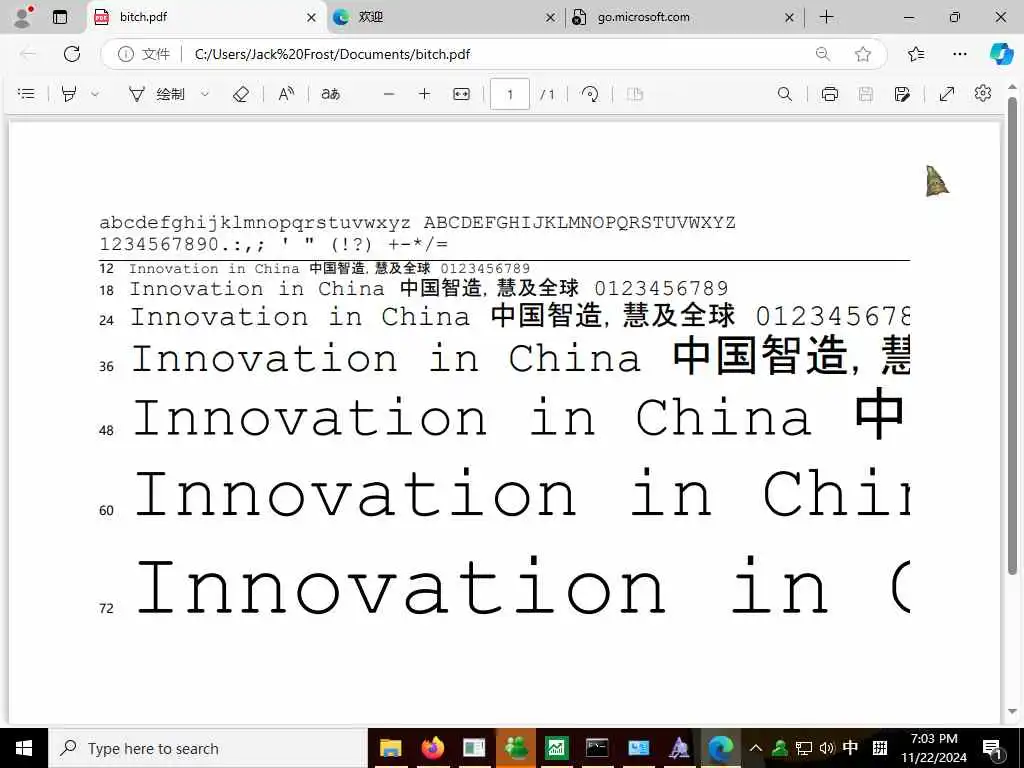Viewport: 1024px width, 768px height.
Task: Toggle the 中 input language indicator
Action: (850, 748)
